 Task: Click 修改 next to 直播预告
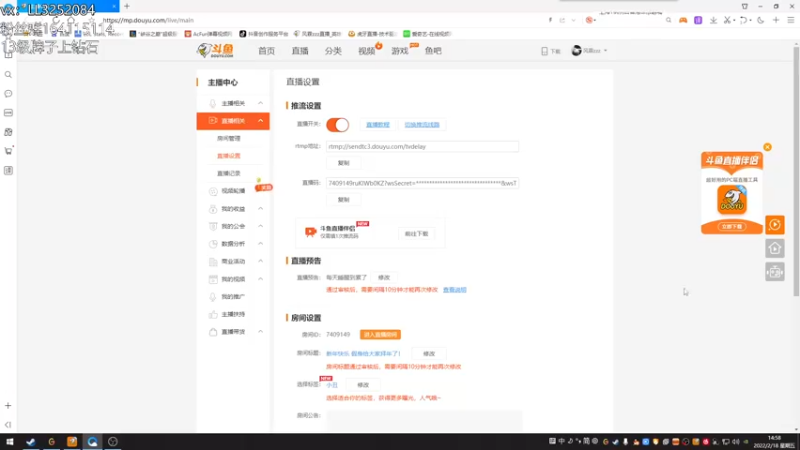[384, 278]
